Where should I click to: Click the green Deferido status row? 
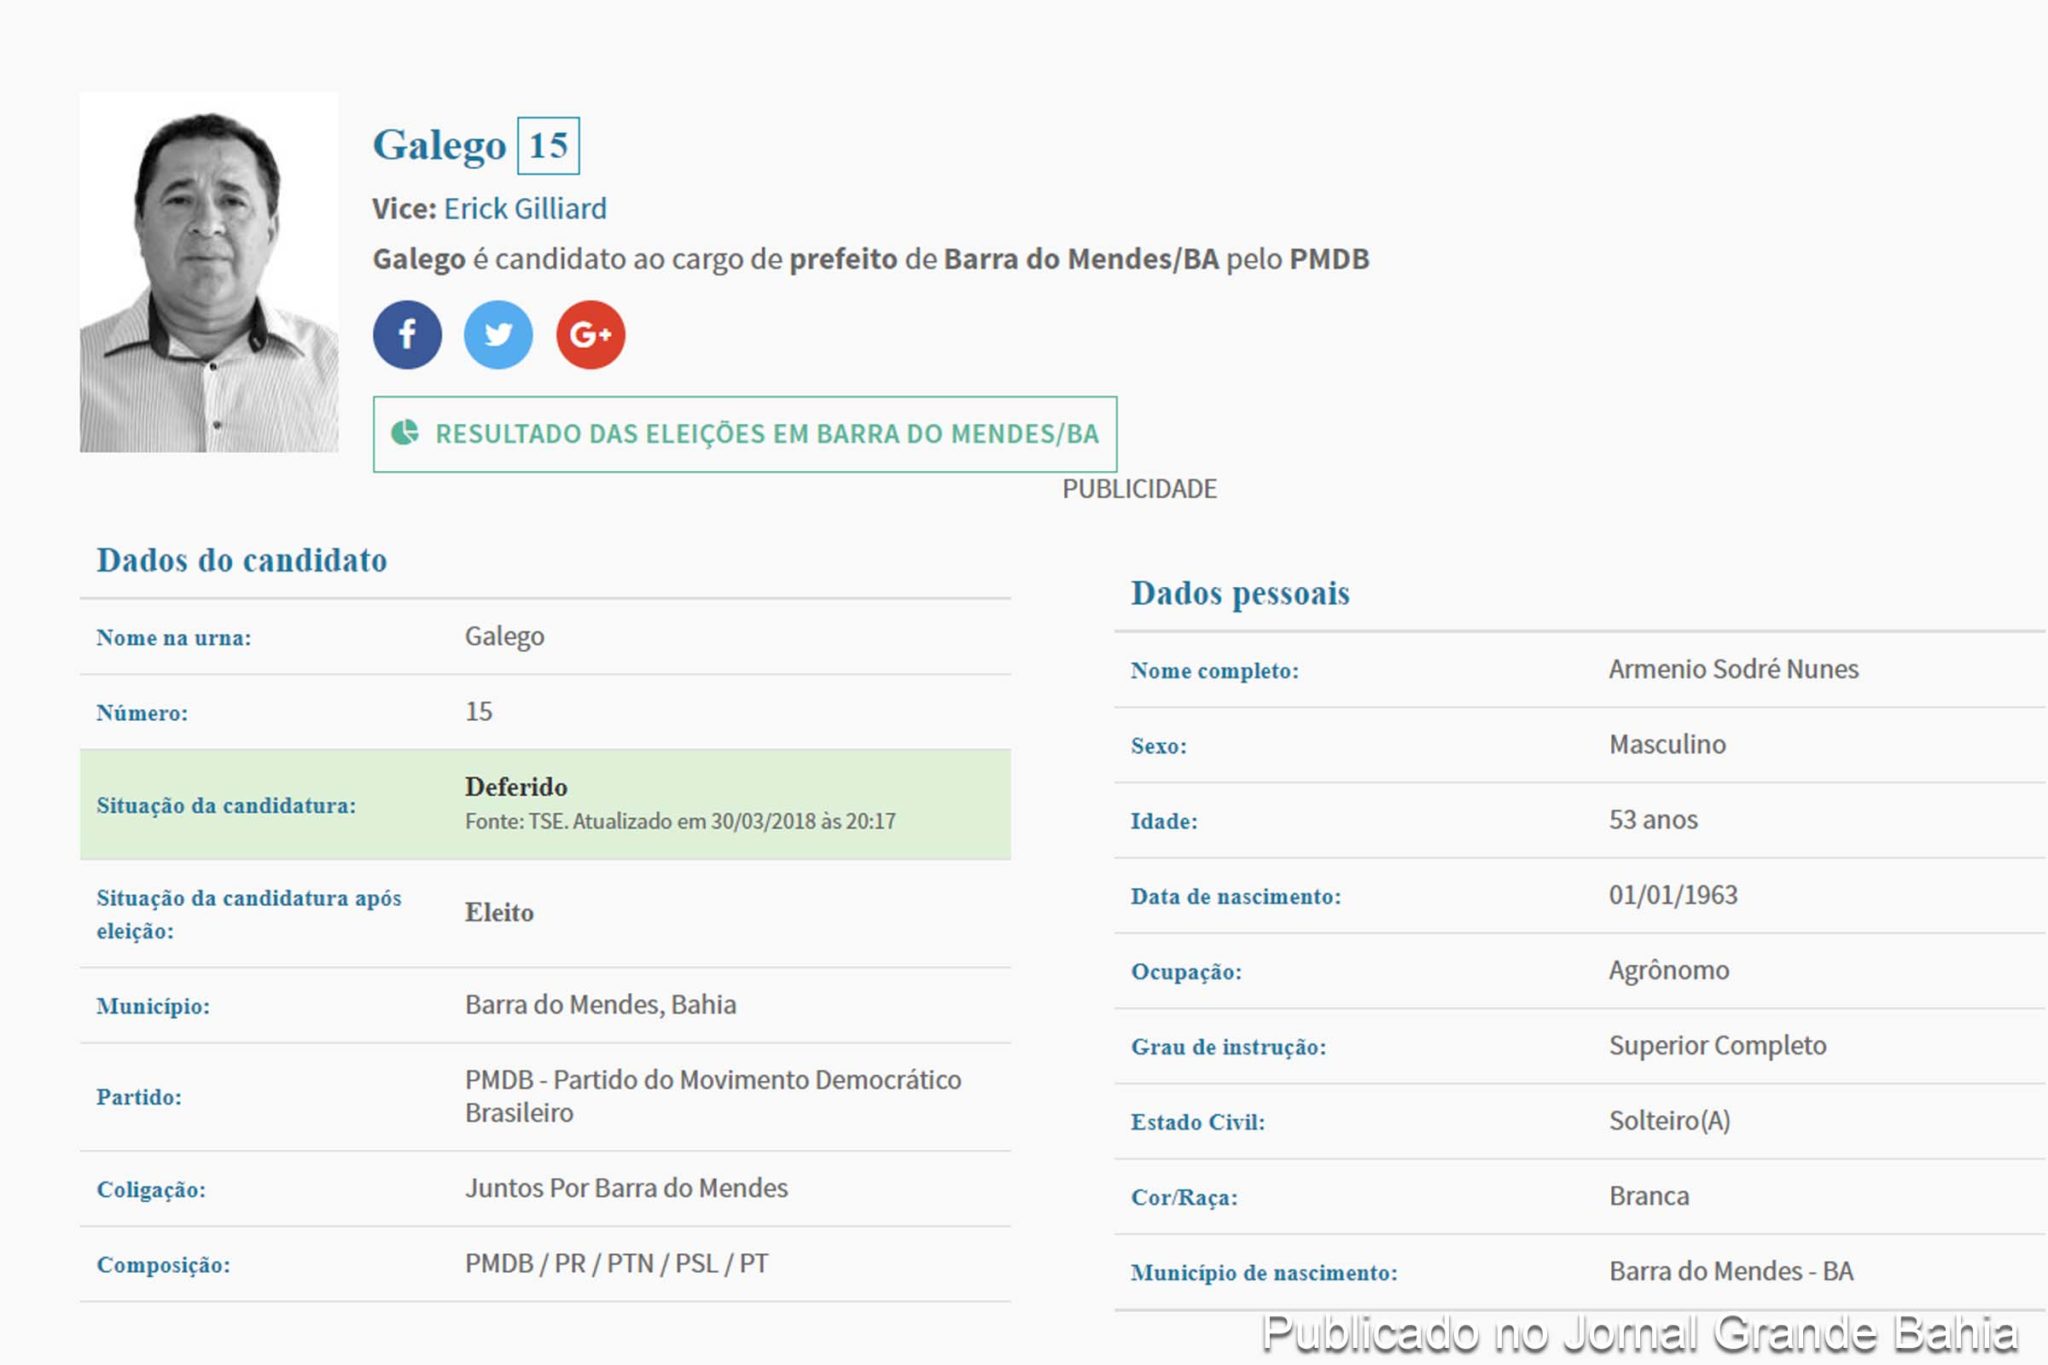coord(545,804)
